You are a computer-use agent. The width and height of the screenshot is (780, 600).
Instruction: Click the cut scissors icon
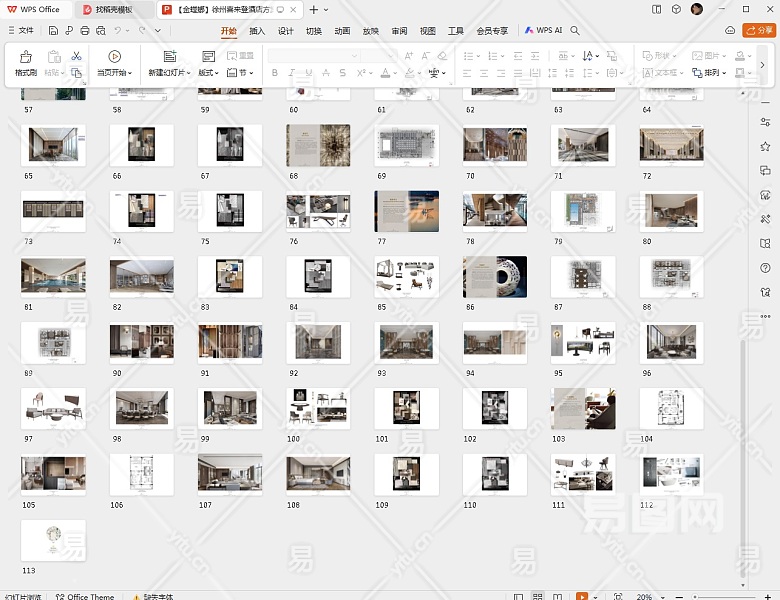point(76,56)
